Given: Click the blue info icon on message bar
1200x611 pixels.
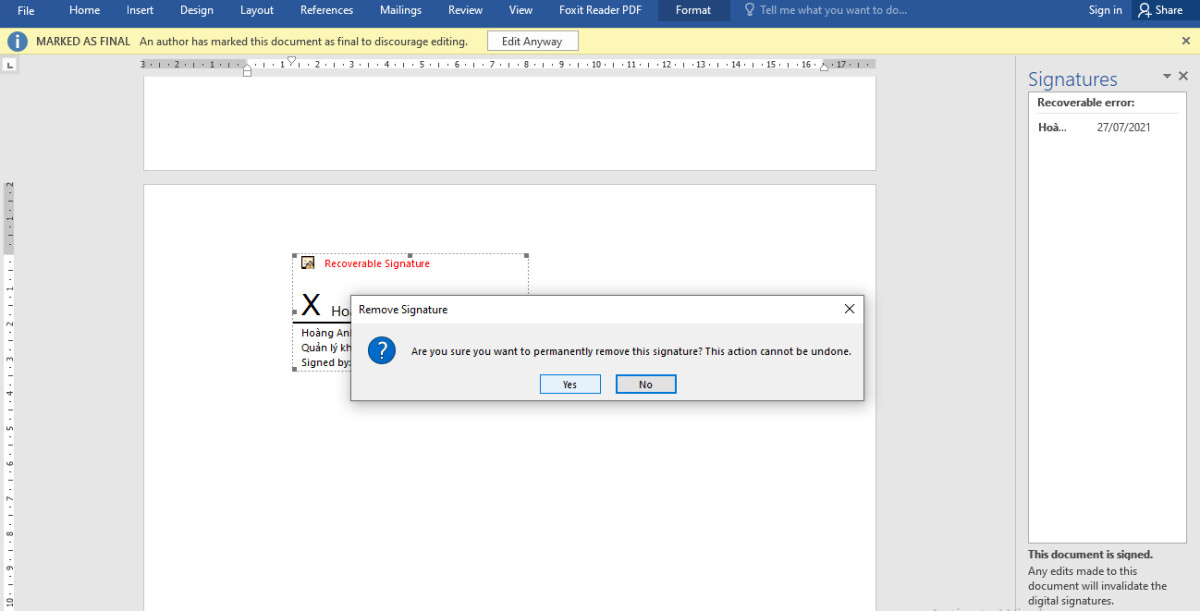Looking at the screenshot, I should [x=17, y=42].
